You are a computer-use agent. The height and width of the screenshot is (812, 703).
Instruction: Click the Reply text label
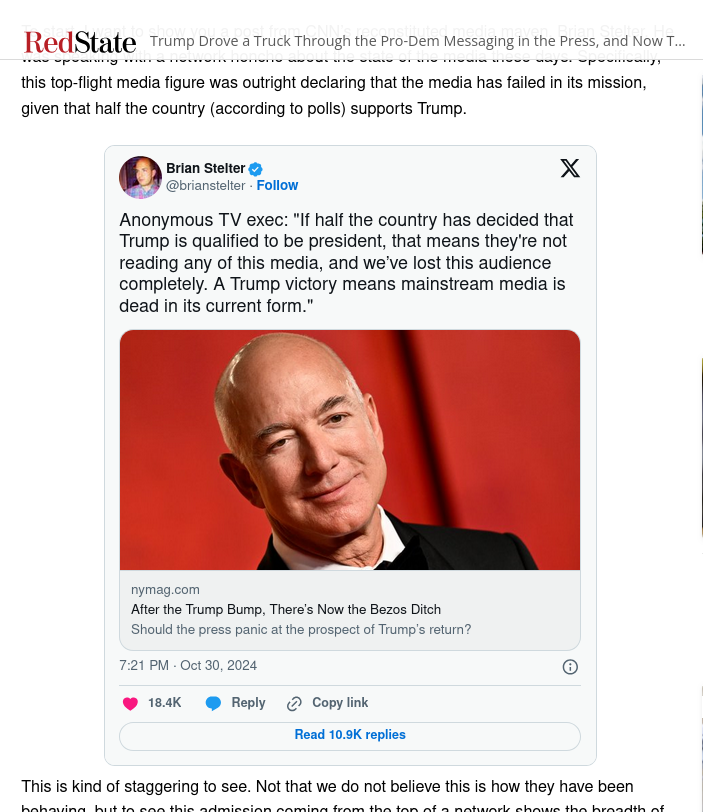click(x=248, y=703)
